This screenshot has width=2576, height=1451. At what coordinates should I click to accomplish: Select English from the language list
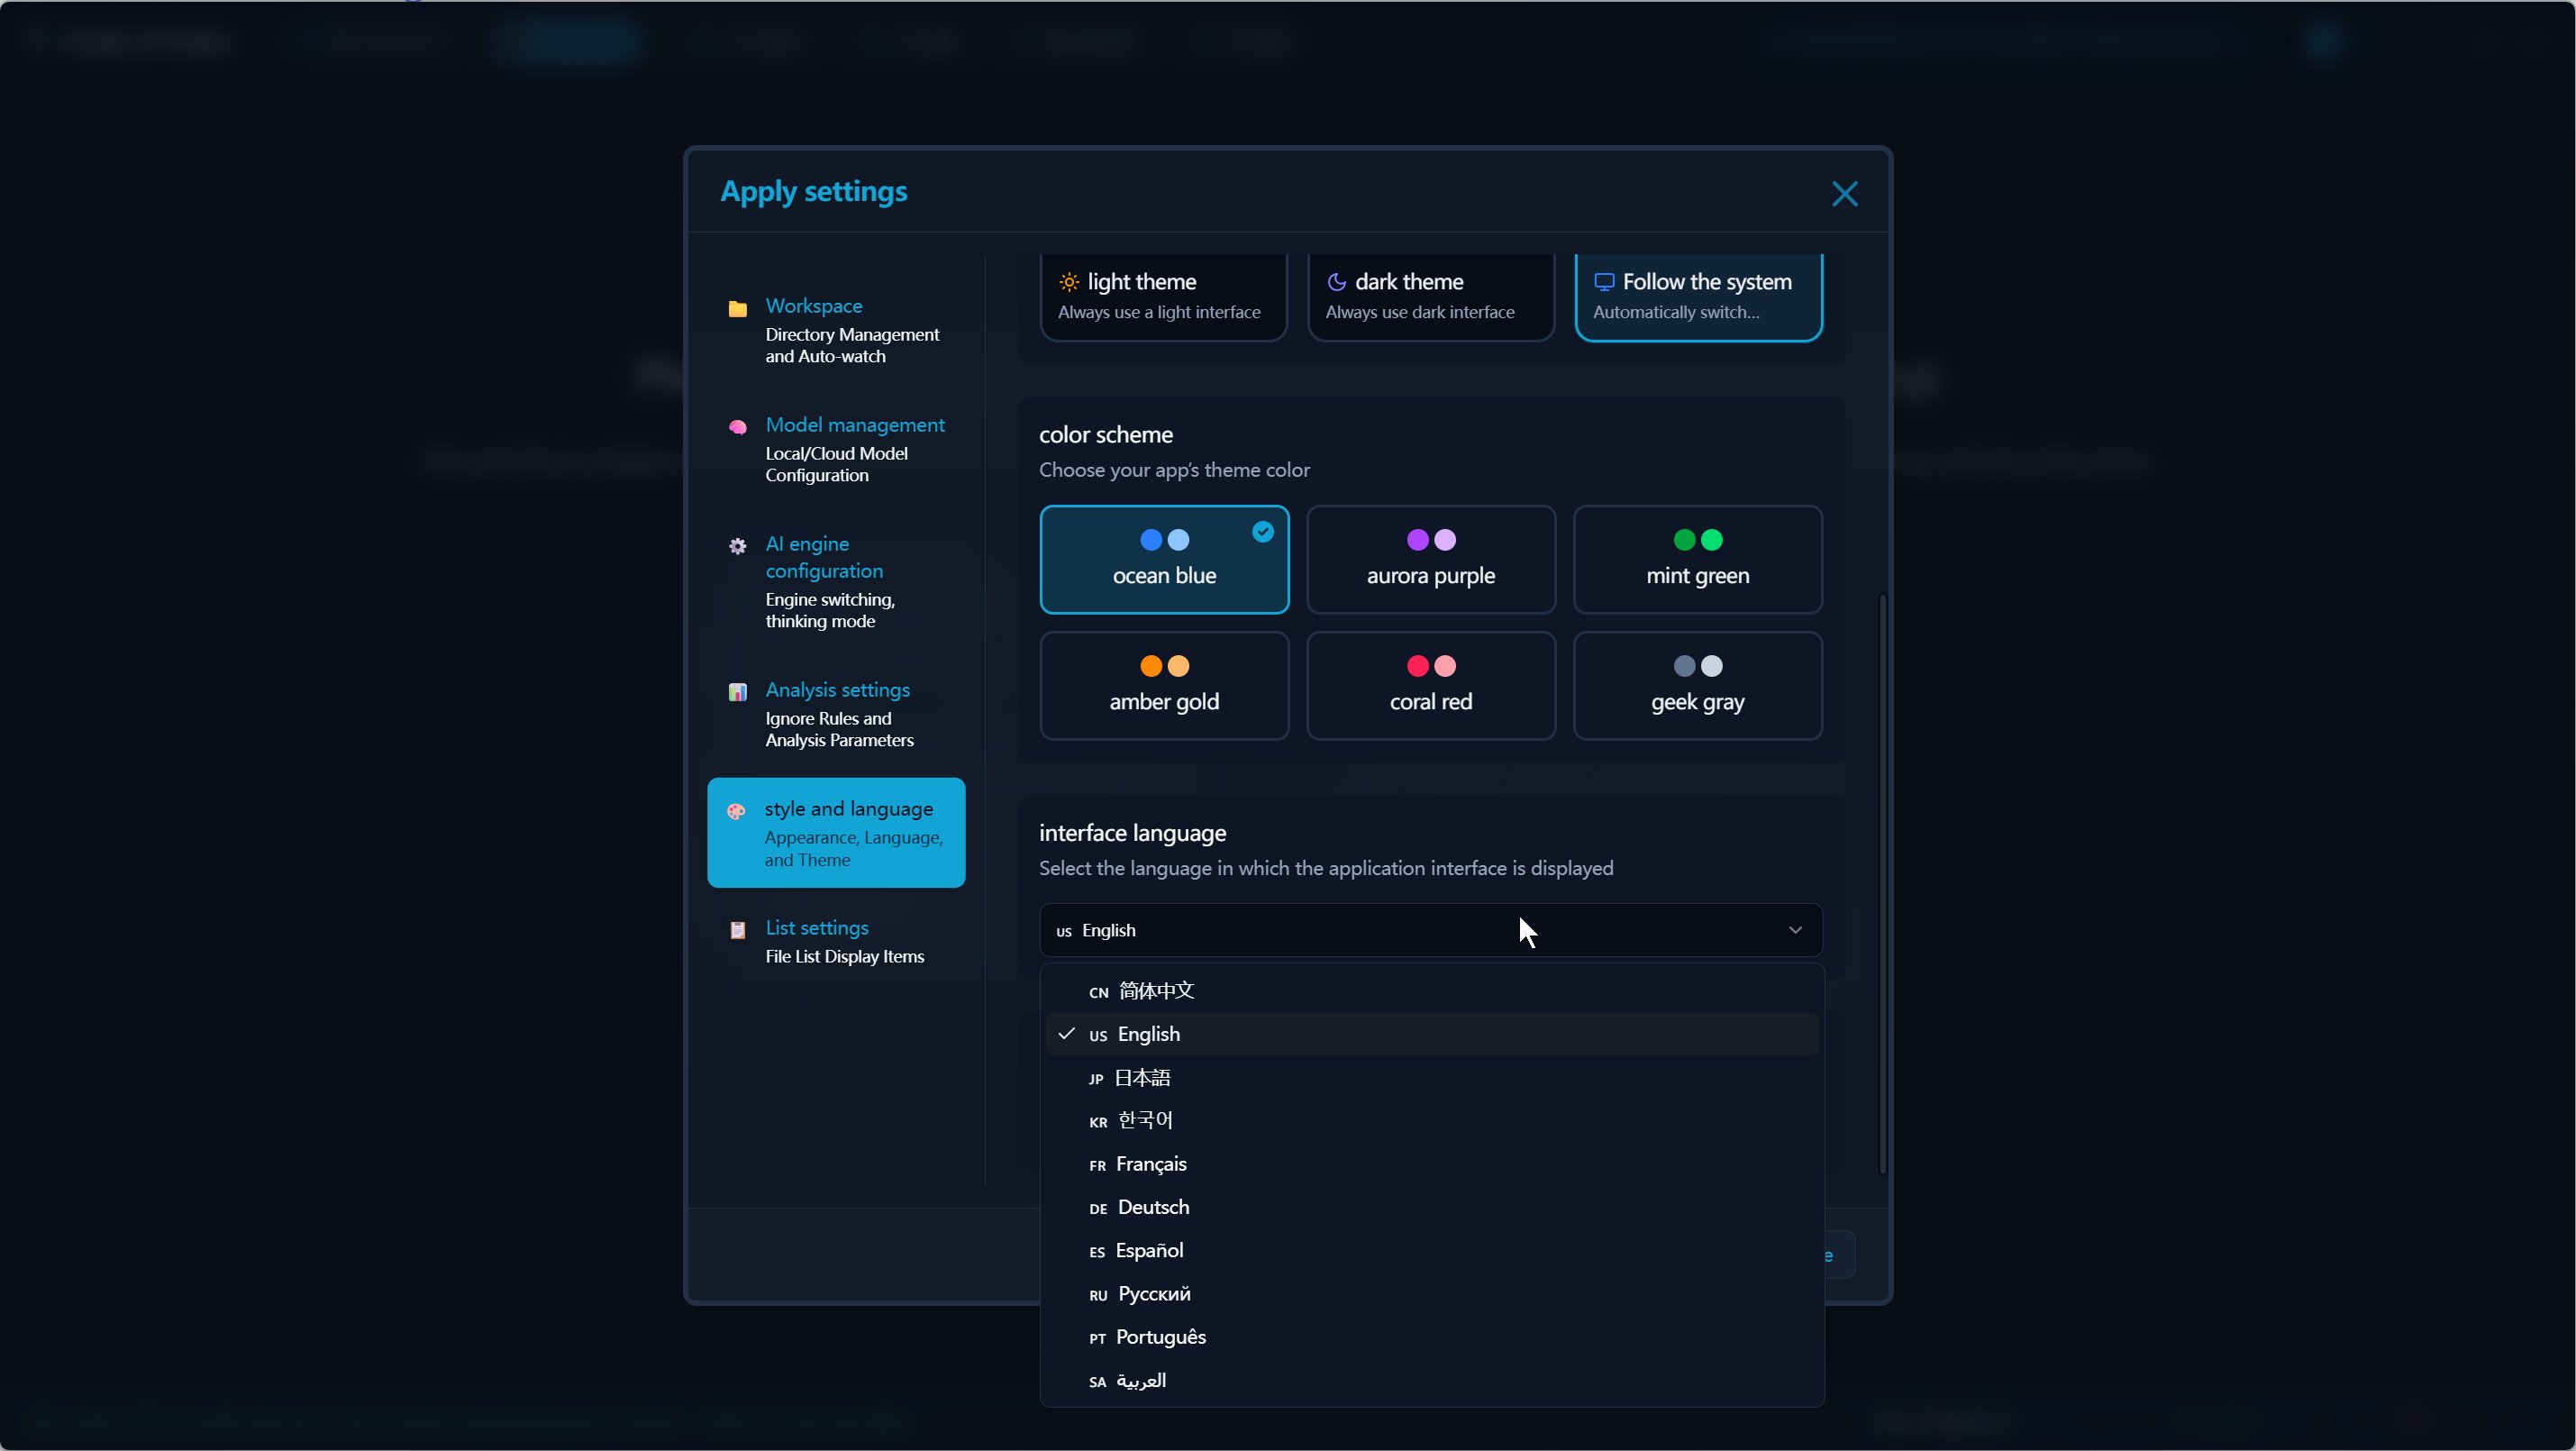coord(1431,1034)
